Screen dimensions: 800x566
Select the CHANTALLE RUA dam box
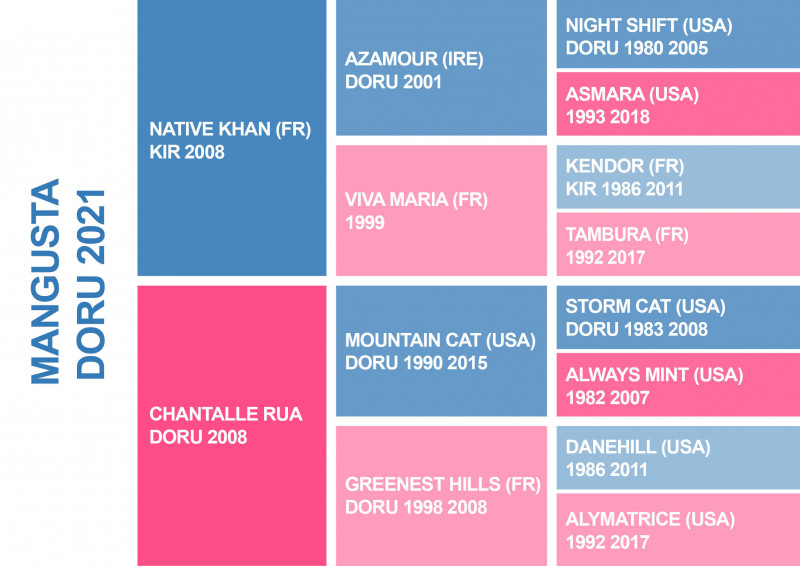232,426
